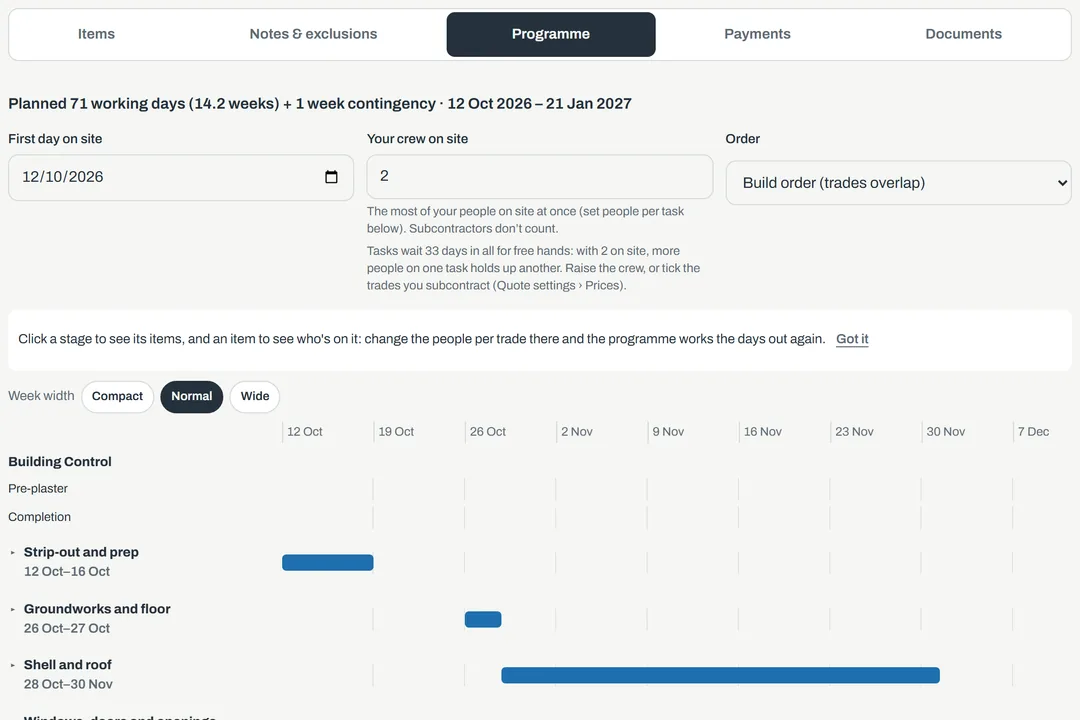Set week width to Compact

[x=117, y=396]
